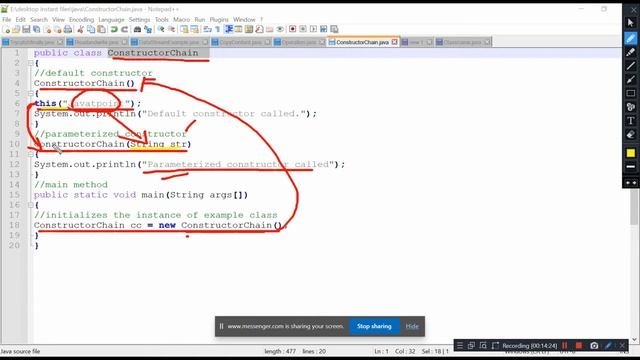Click line number 18 in margin
640x360 pixels.
(x=14, y=225)
